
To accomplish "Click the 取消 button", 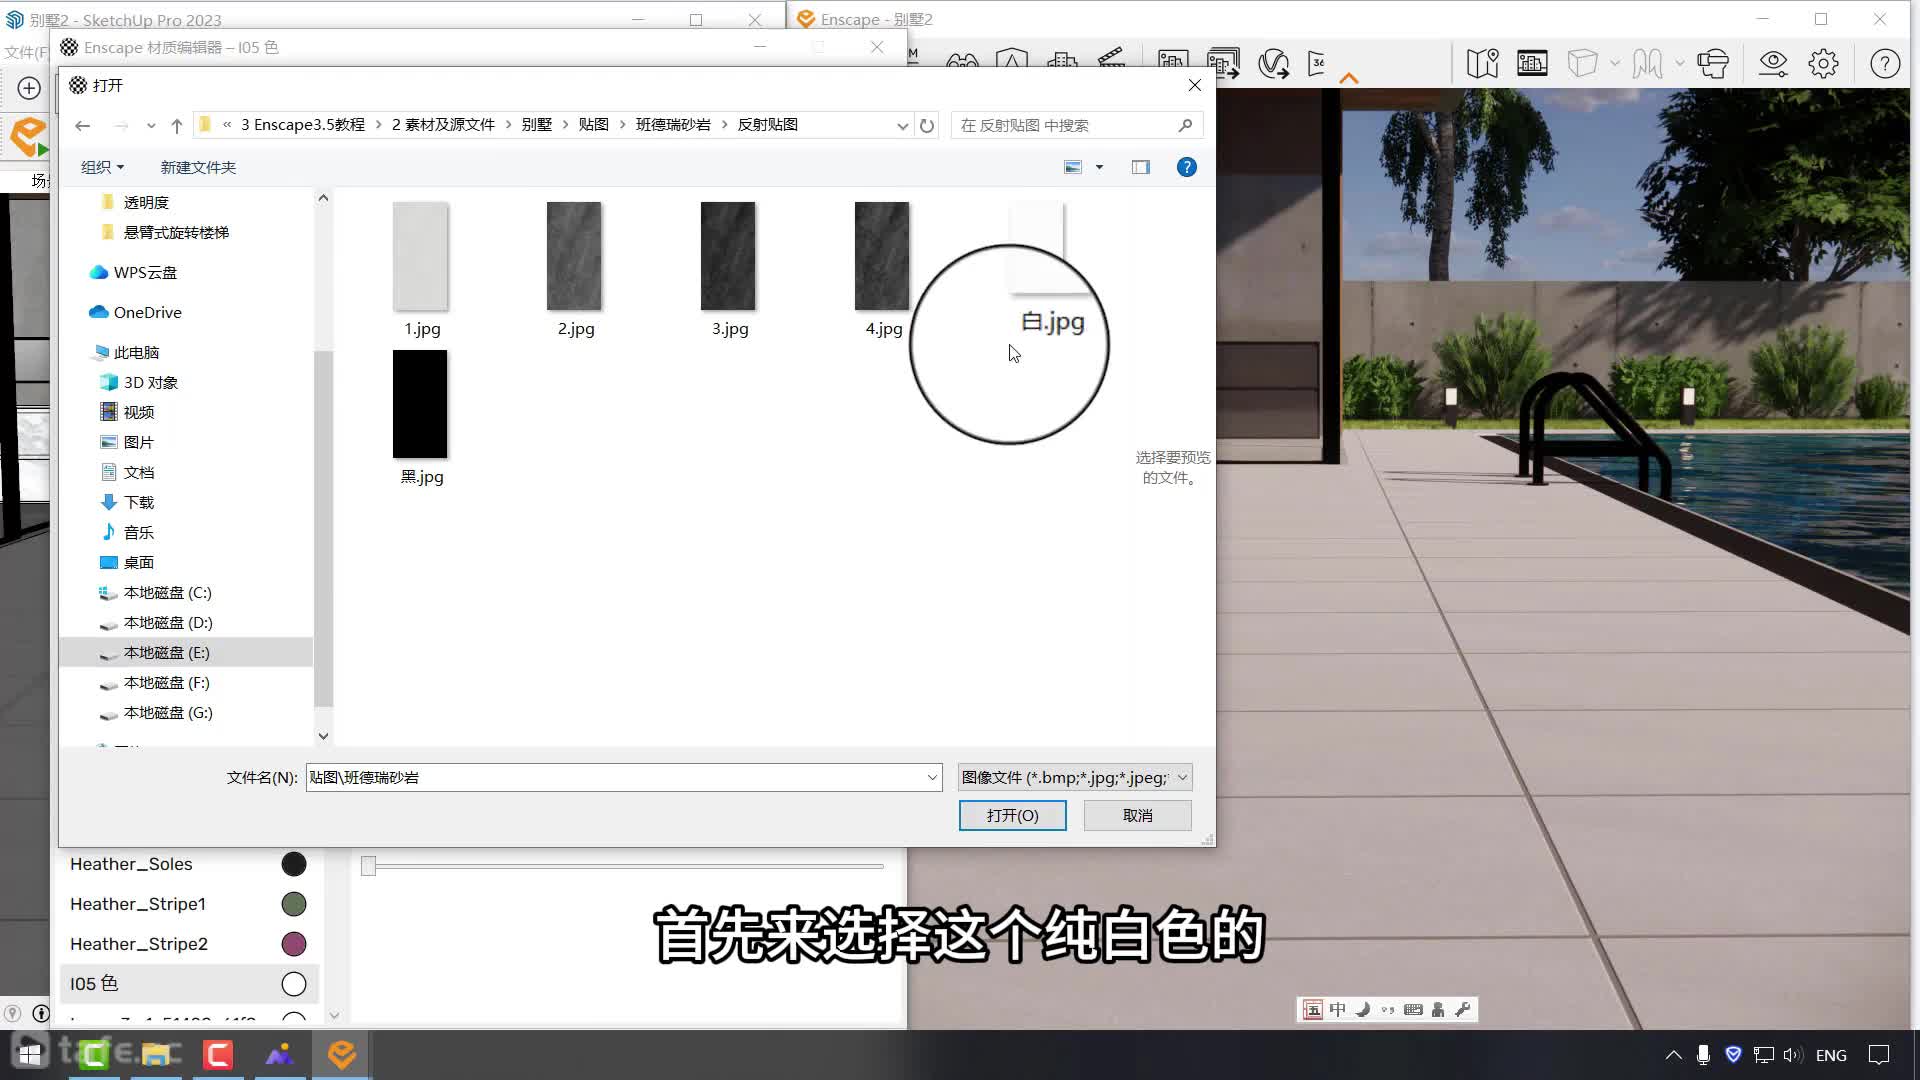I will 1138,815.
